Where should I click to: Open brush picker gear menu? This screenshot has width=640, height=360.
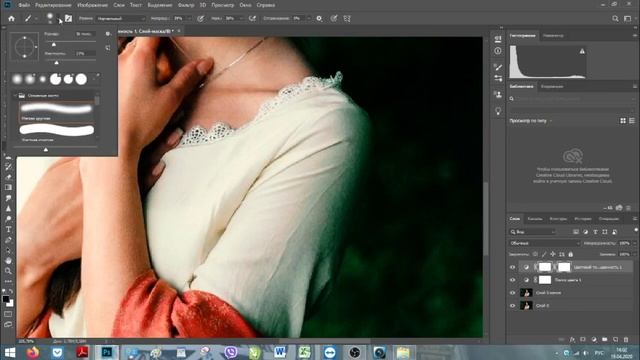[x=108, y=34]
